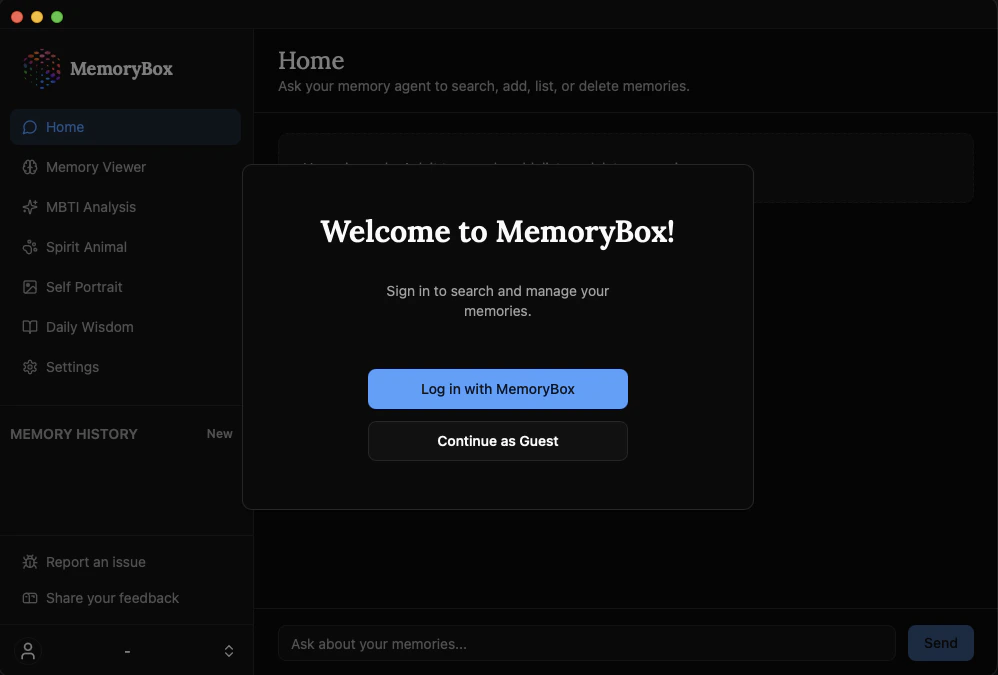998x675 pixels.
Task: Click the MBTI Analysis sparkle icon
Action: click(31, 207)
